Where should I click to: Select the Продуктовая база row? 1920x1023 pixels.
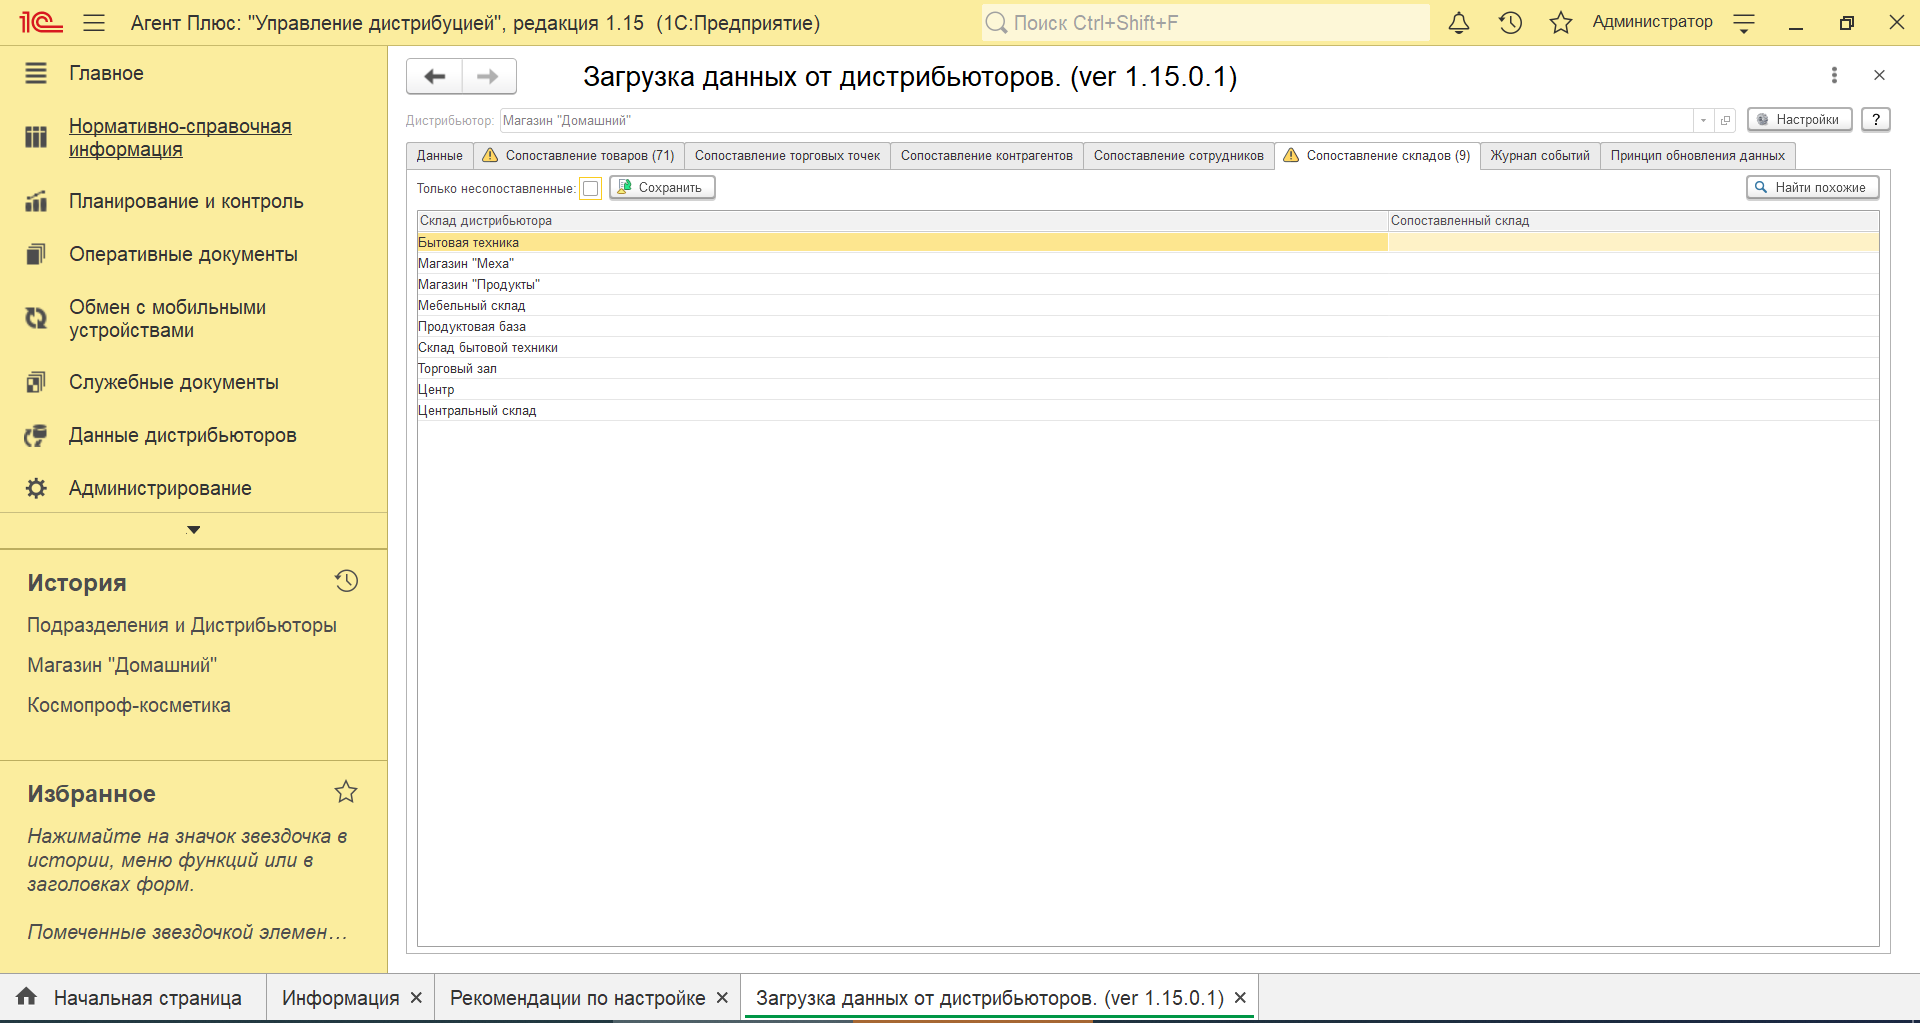1148,327
